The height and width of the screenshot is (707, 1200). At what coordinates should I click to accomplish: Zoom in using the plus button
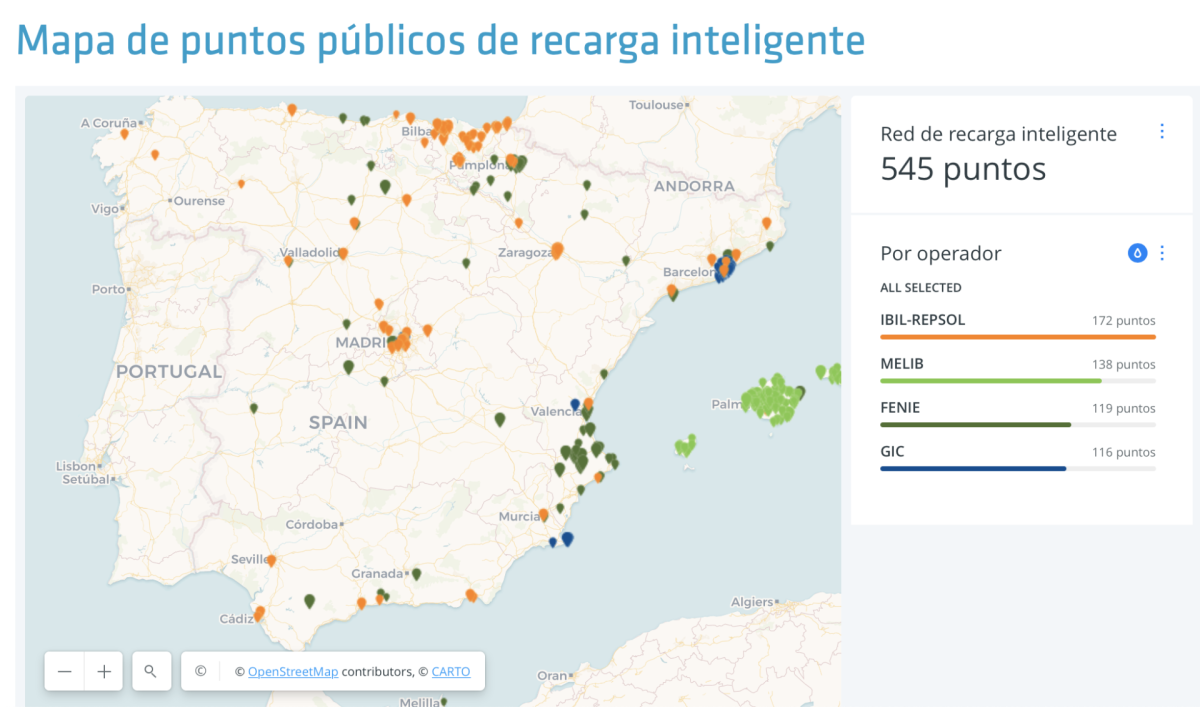coord(103,671)
